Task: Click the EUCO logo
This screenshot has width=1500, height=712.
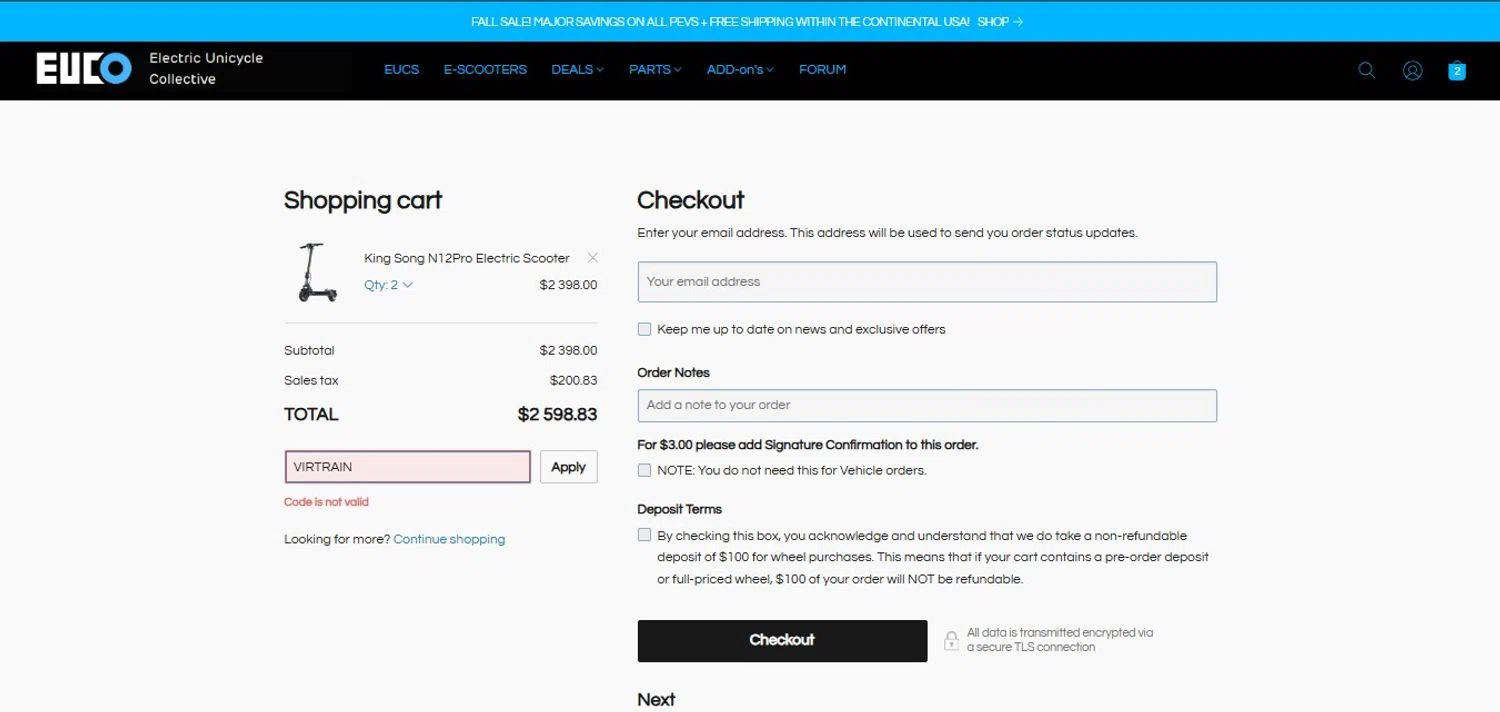Action: (84, 69)
